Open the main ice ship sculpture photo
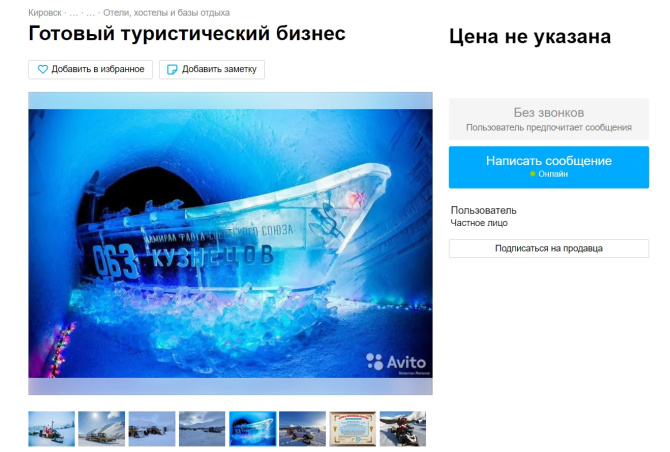Image resolution: width=670 pixels, height=452 pixels. coord(230,244)
